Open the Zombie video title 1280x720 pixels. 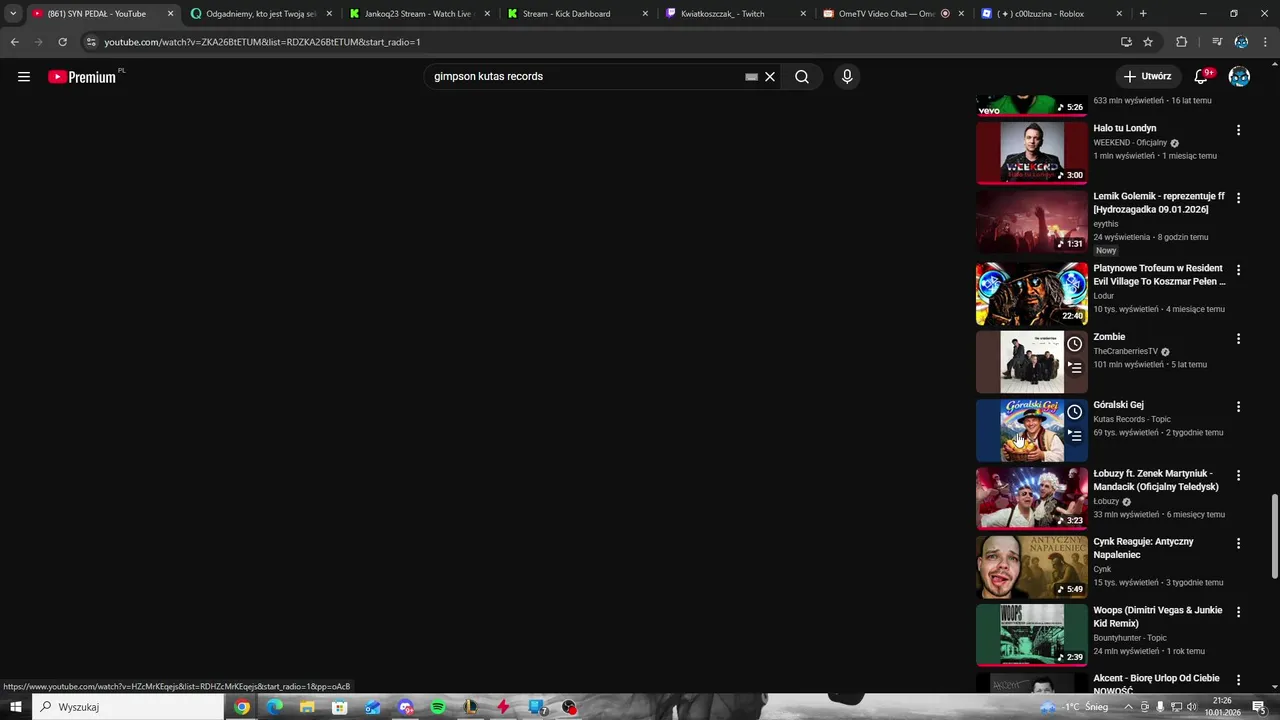[x=1109, y=337]
